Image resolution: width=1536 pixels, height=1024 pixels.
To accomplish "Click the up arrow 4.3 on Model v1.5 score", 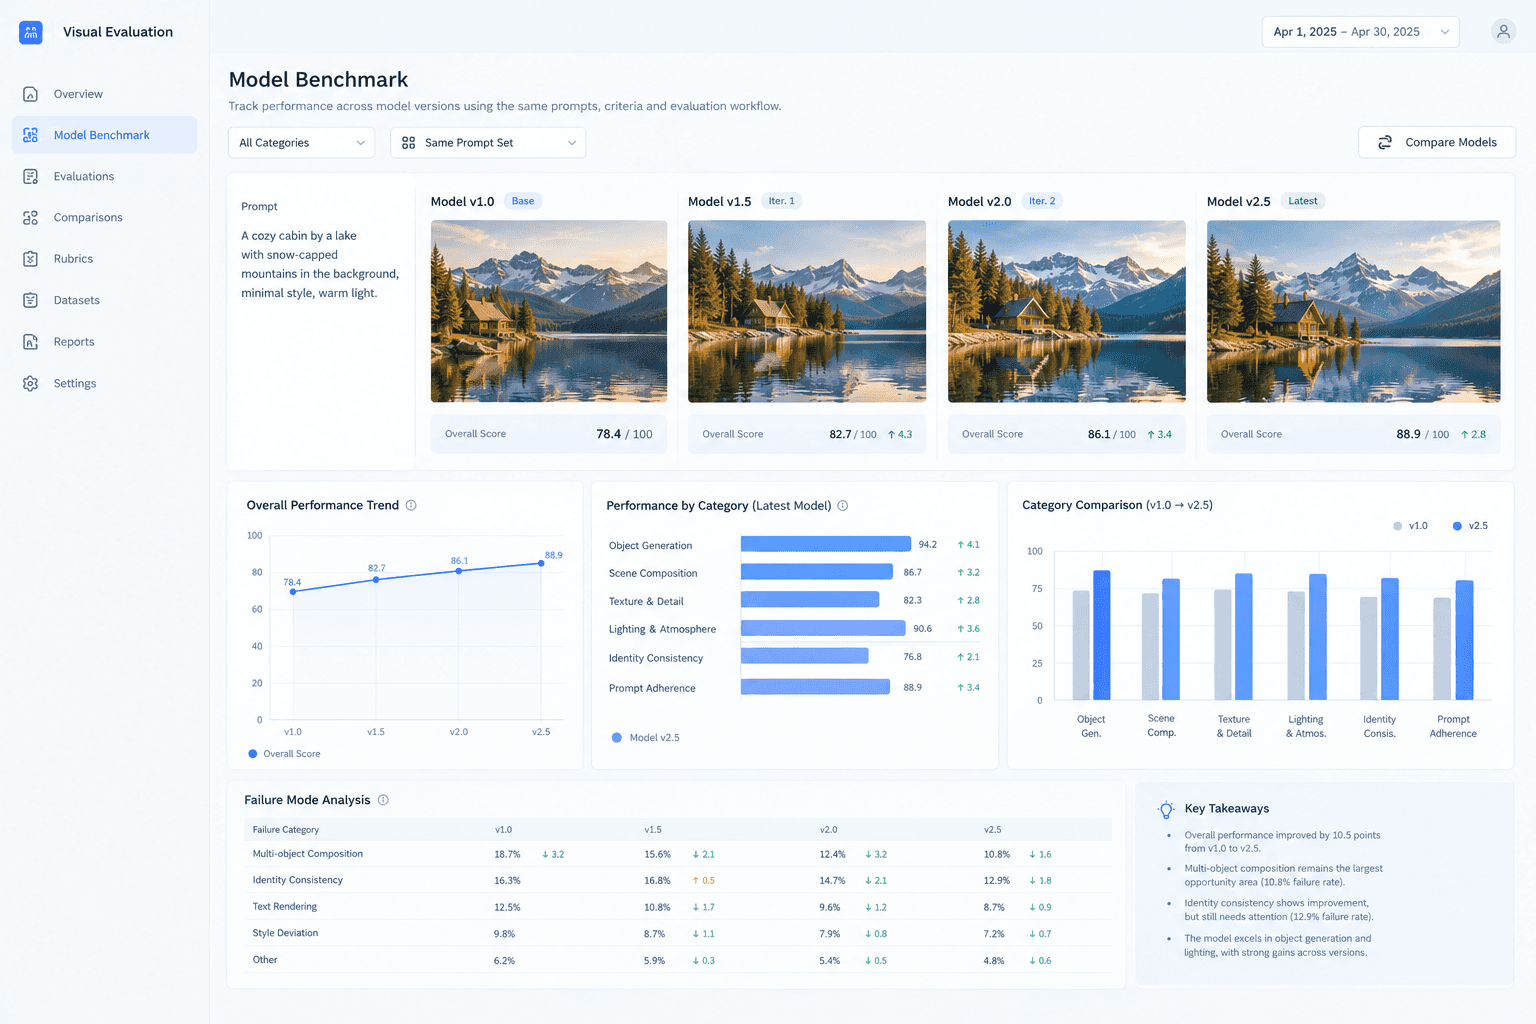I will tap(900, 434).
